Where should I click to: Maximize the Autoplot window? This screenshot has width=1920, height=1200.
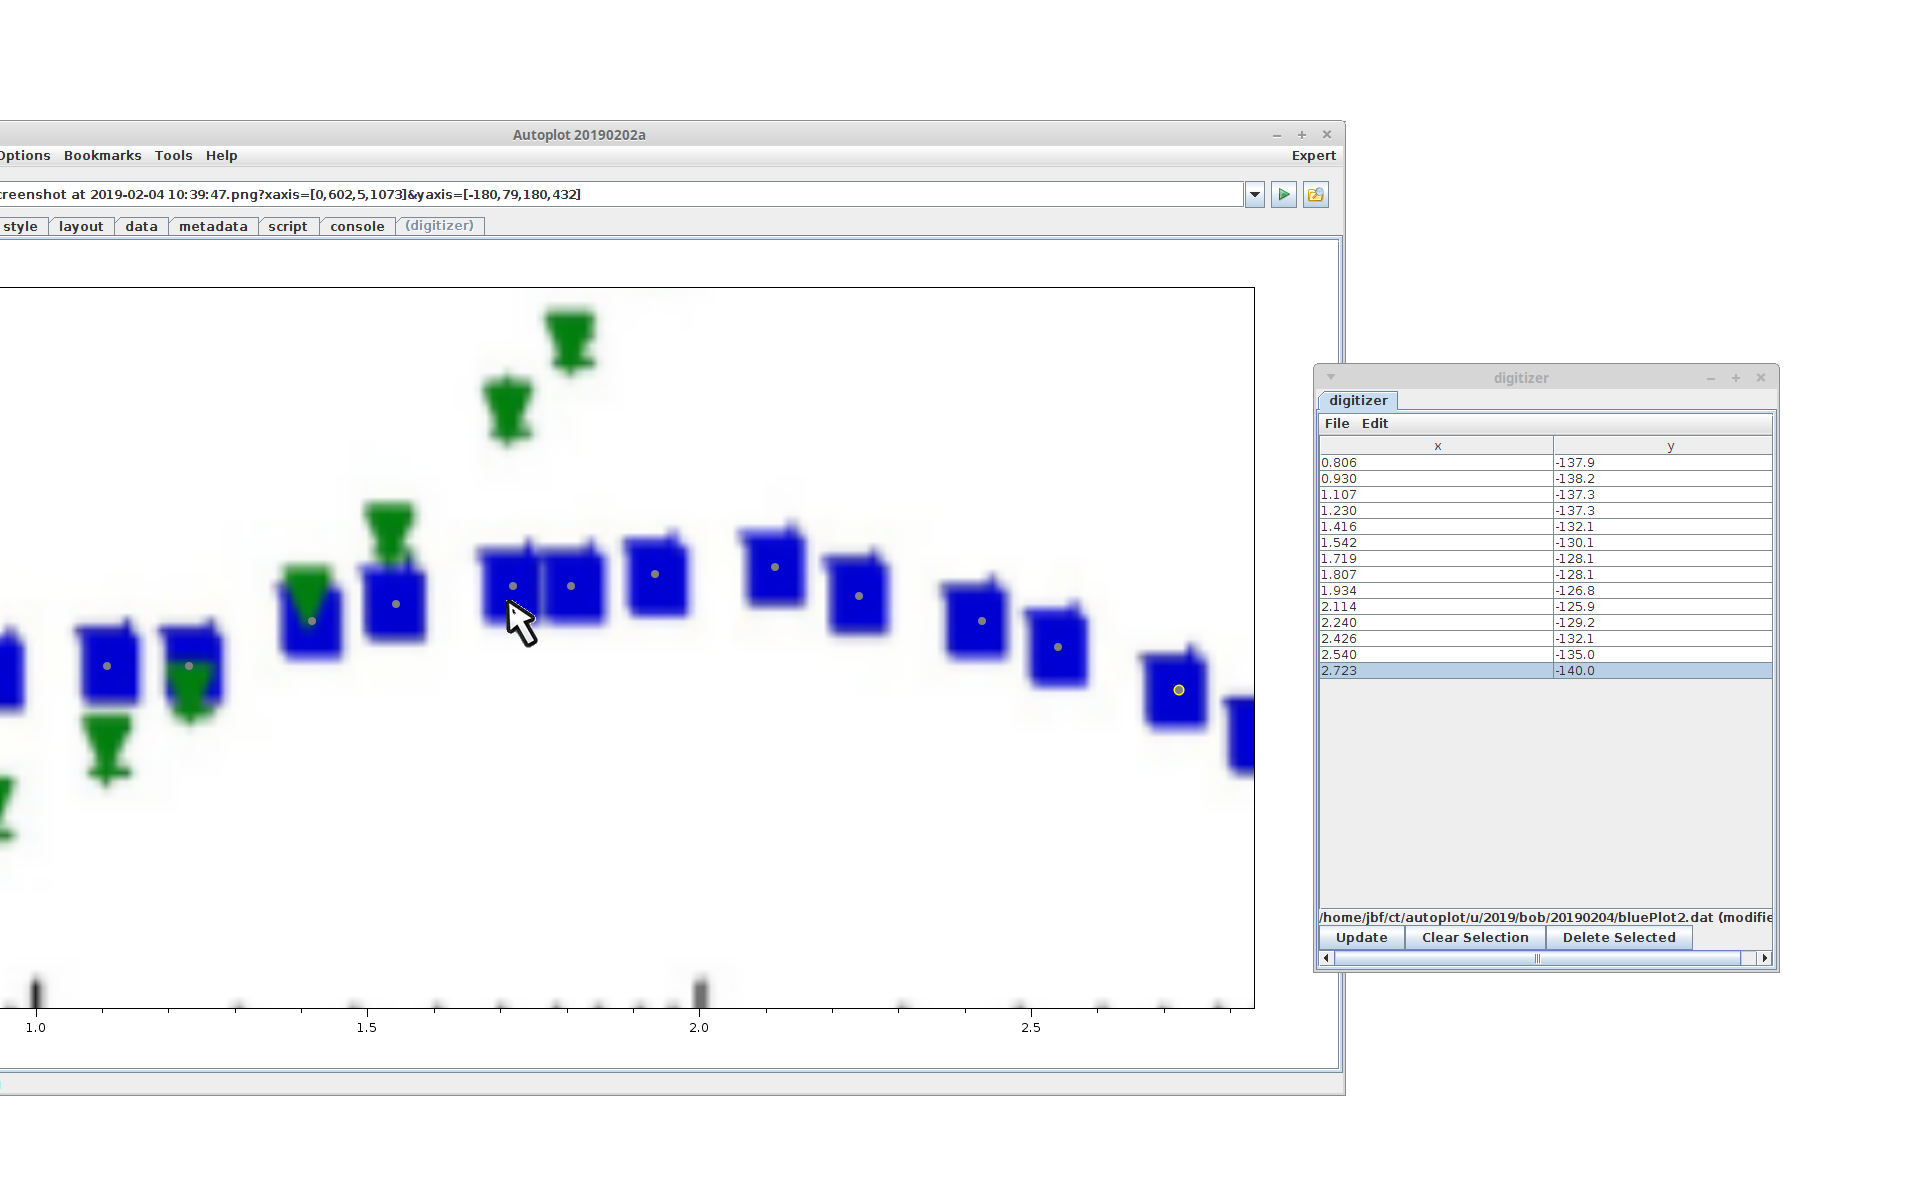[1302, 135]
